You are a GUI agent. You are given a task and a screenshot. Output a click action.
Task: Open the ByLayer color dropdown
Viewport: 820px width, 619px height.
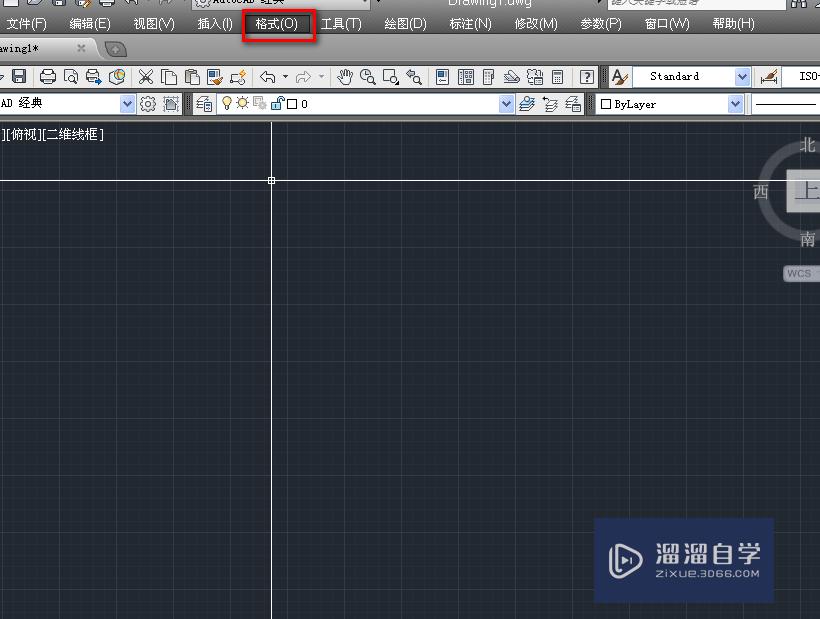tap(735, 103)
